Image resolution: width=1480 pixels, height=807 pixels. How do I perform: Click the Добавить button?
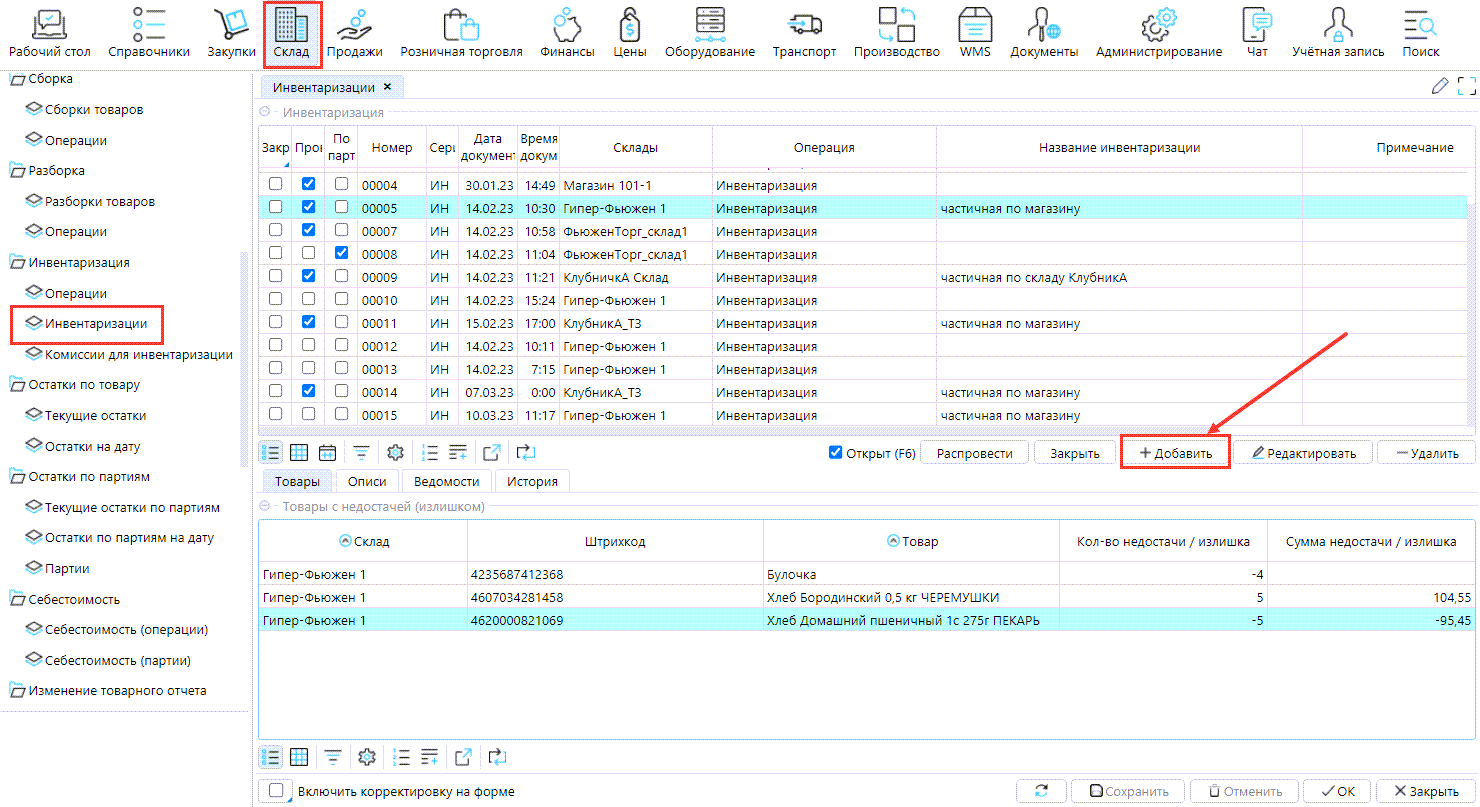click(x=1175, y=453)
